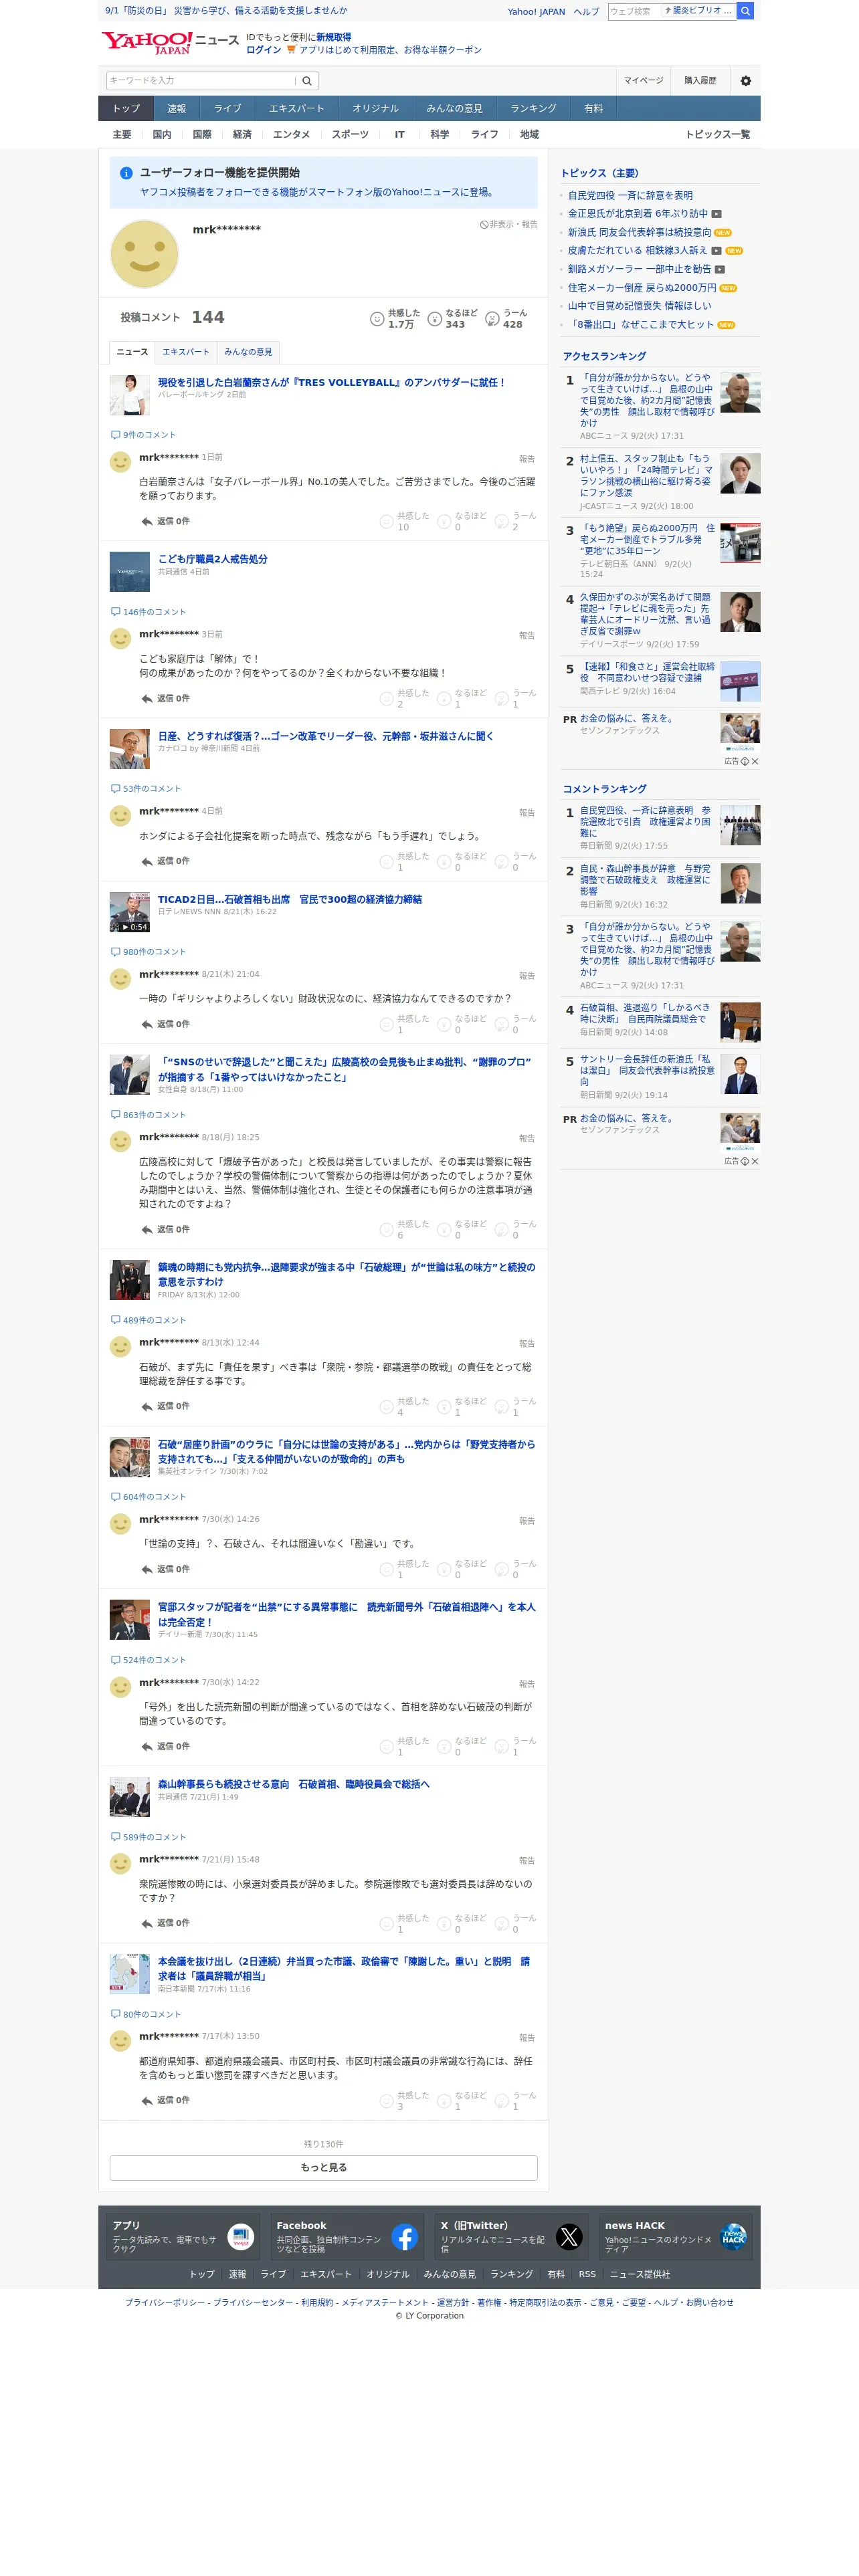This screenshot has height=2576, width=859.
Task: Click the mrk******** profile smiley avatar
Action: [x=144, y=254]
